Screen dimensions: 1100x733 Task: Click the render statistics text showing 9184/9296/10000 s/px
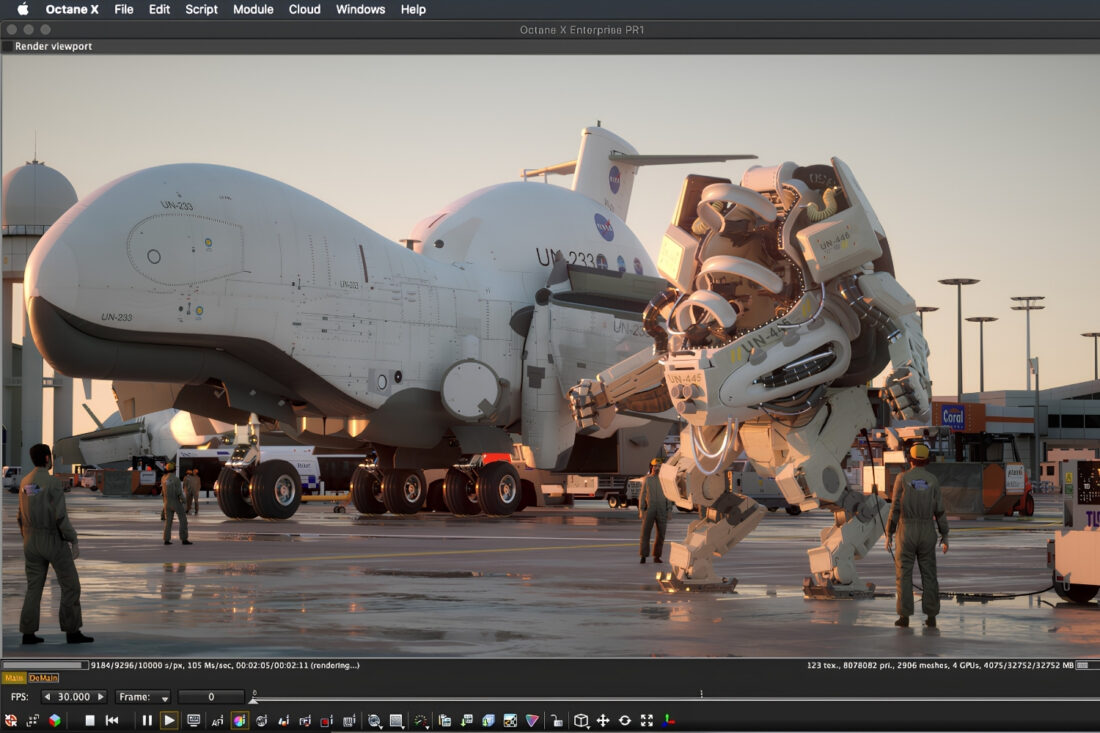(224, 665)
